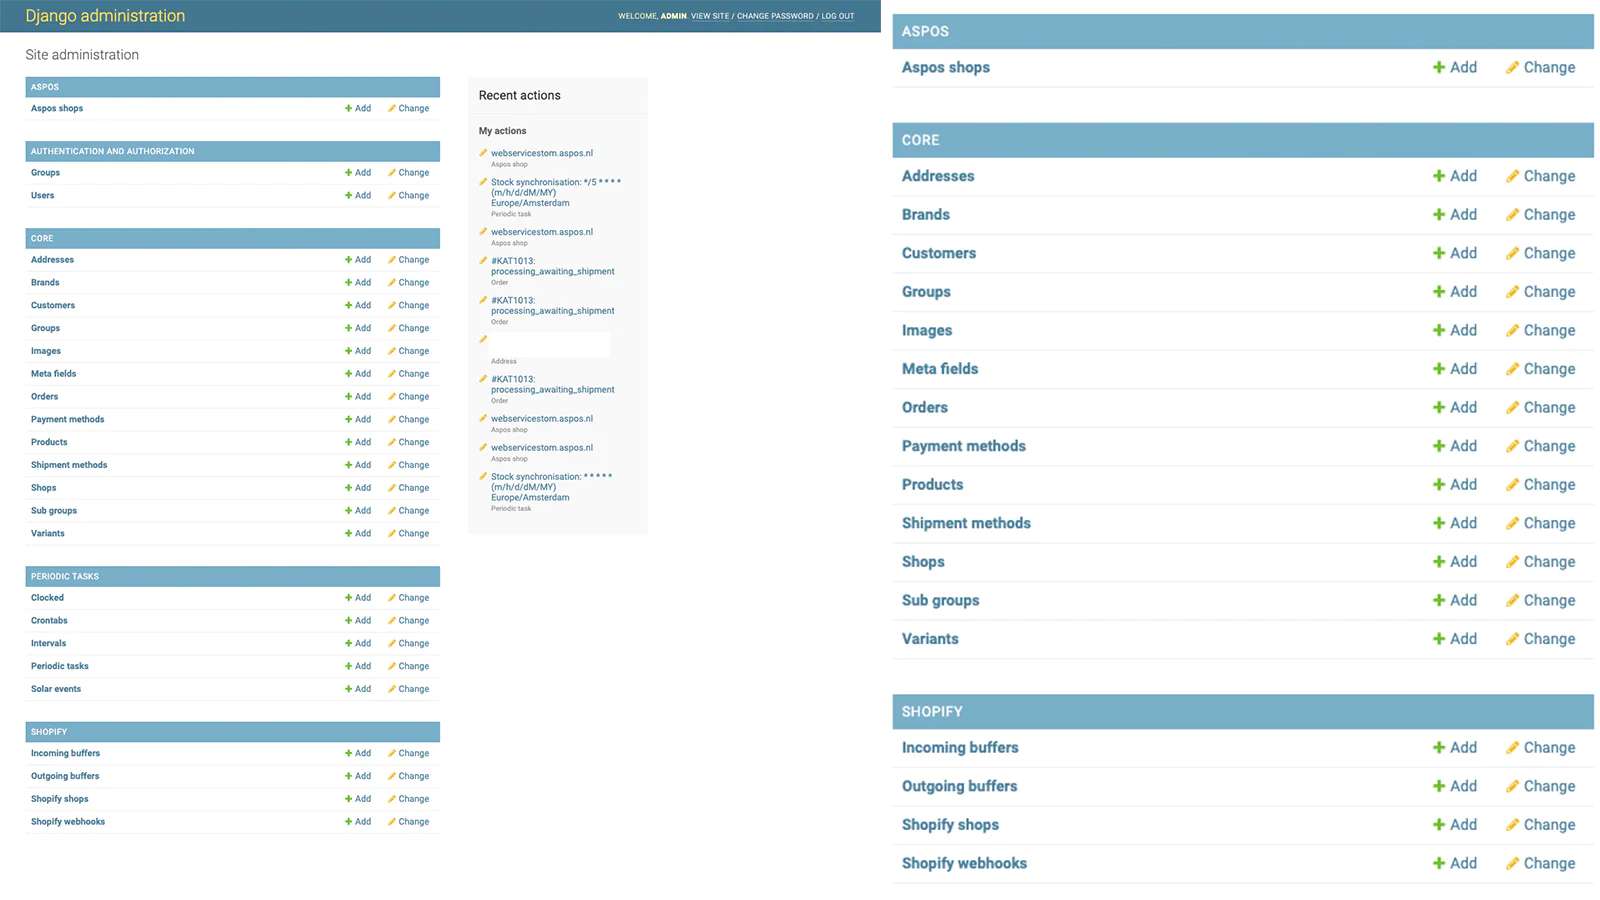Open the ASPOS section header in enlarged view

tap(925, 31)
